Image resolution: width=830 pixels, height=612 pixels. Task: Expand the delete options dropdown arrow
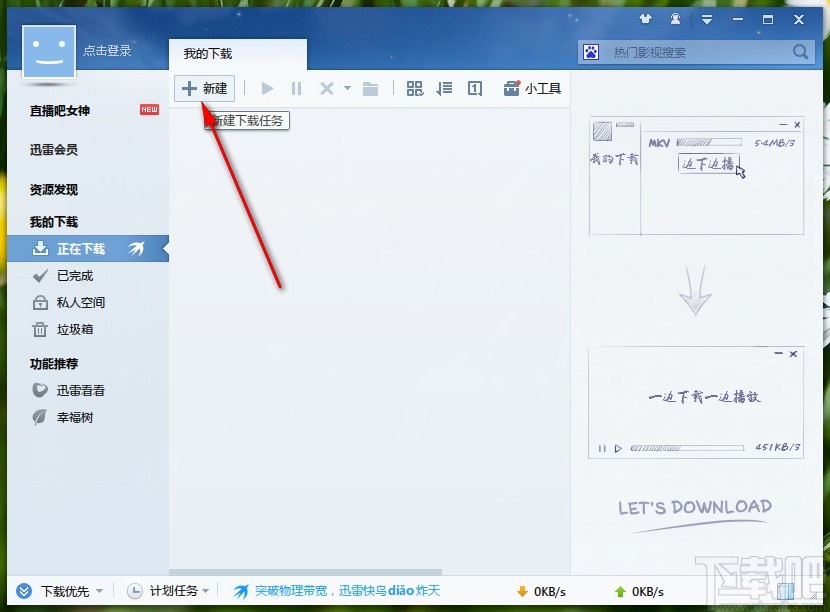point(347,88)
